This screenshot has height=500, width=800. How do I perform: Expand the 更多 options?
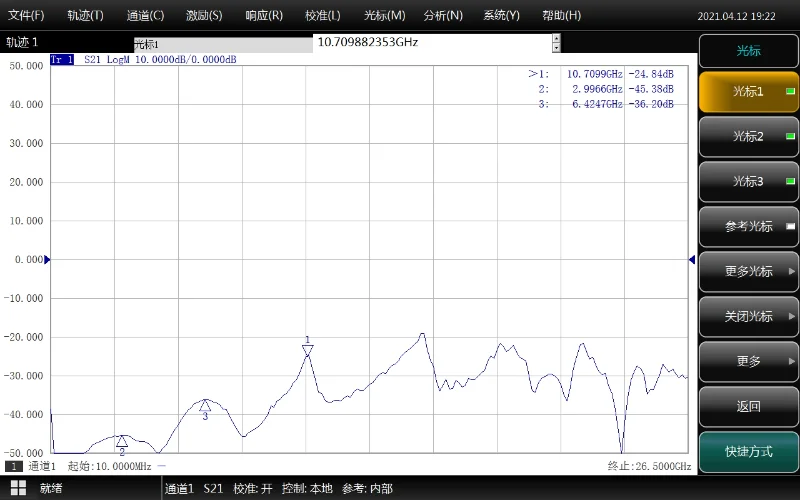pos(748,362)
